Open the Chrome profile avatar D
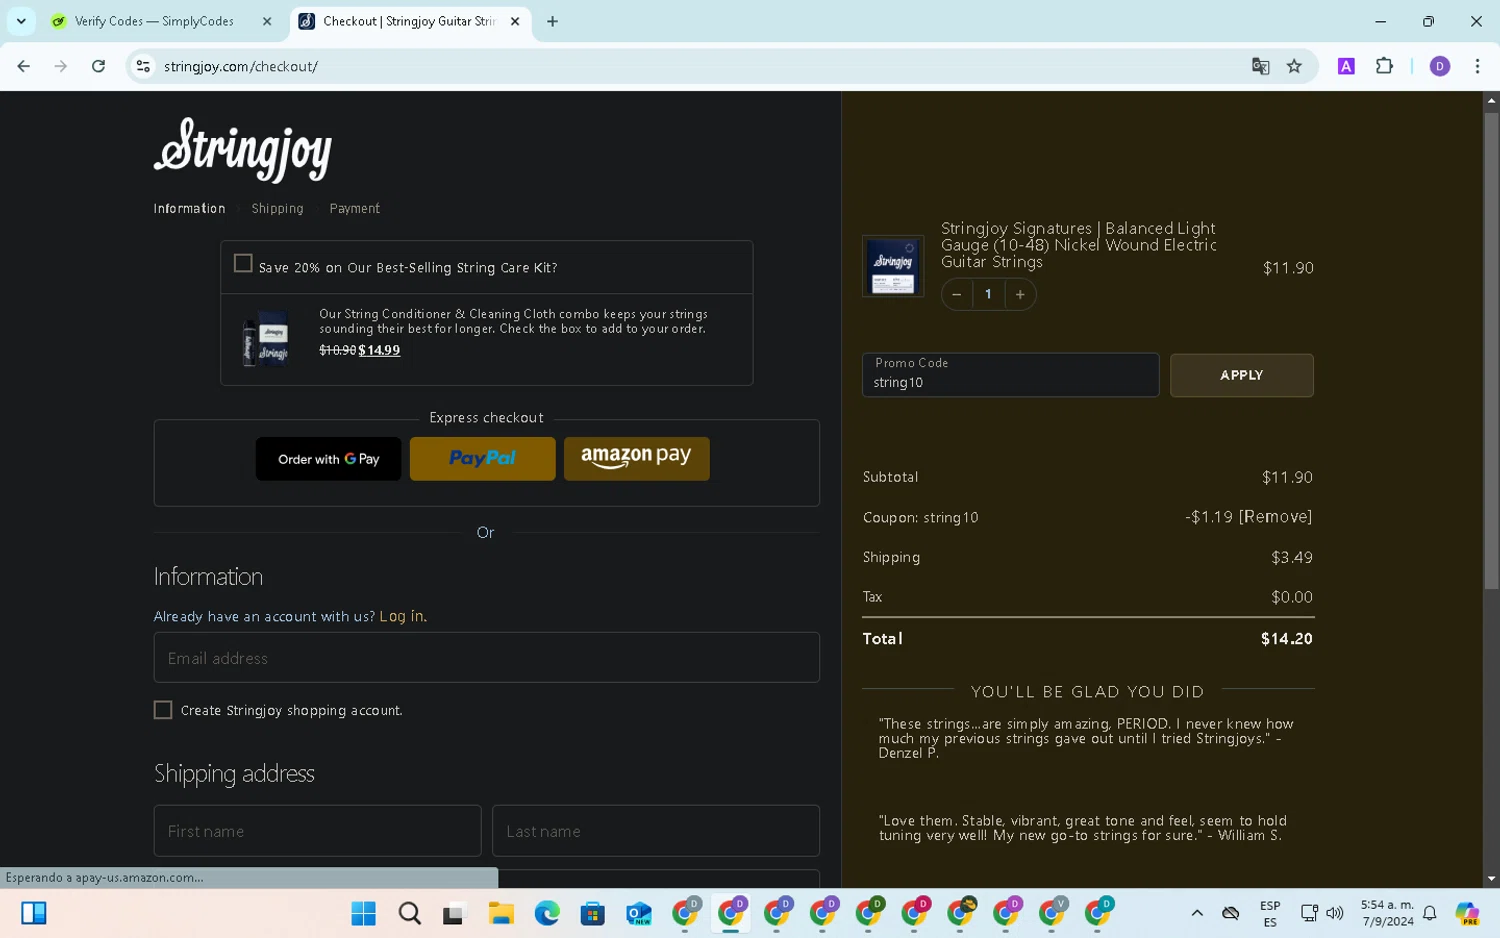This screenshot has width=1500, height=938. pos(1439,66)
